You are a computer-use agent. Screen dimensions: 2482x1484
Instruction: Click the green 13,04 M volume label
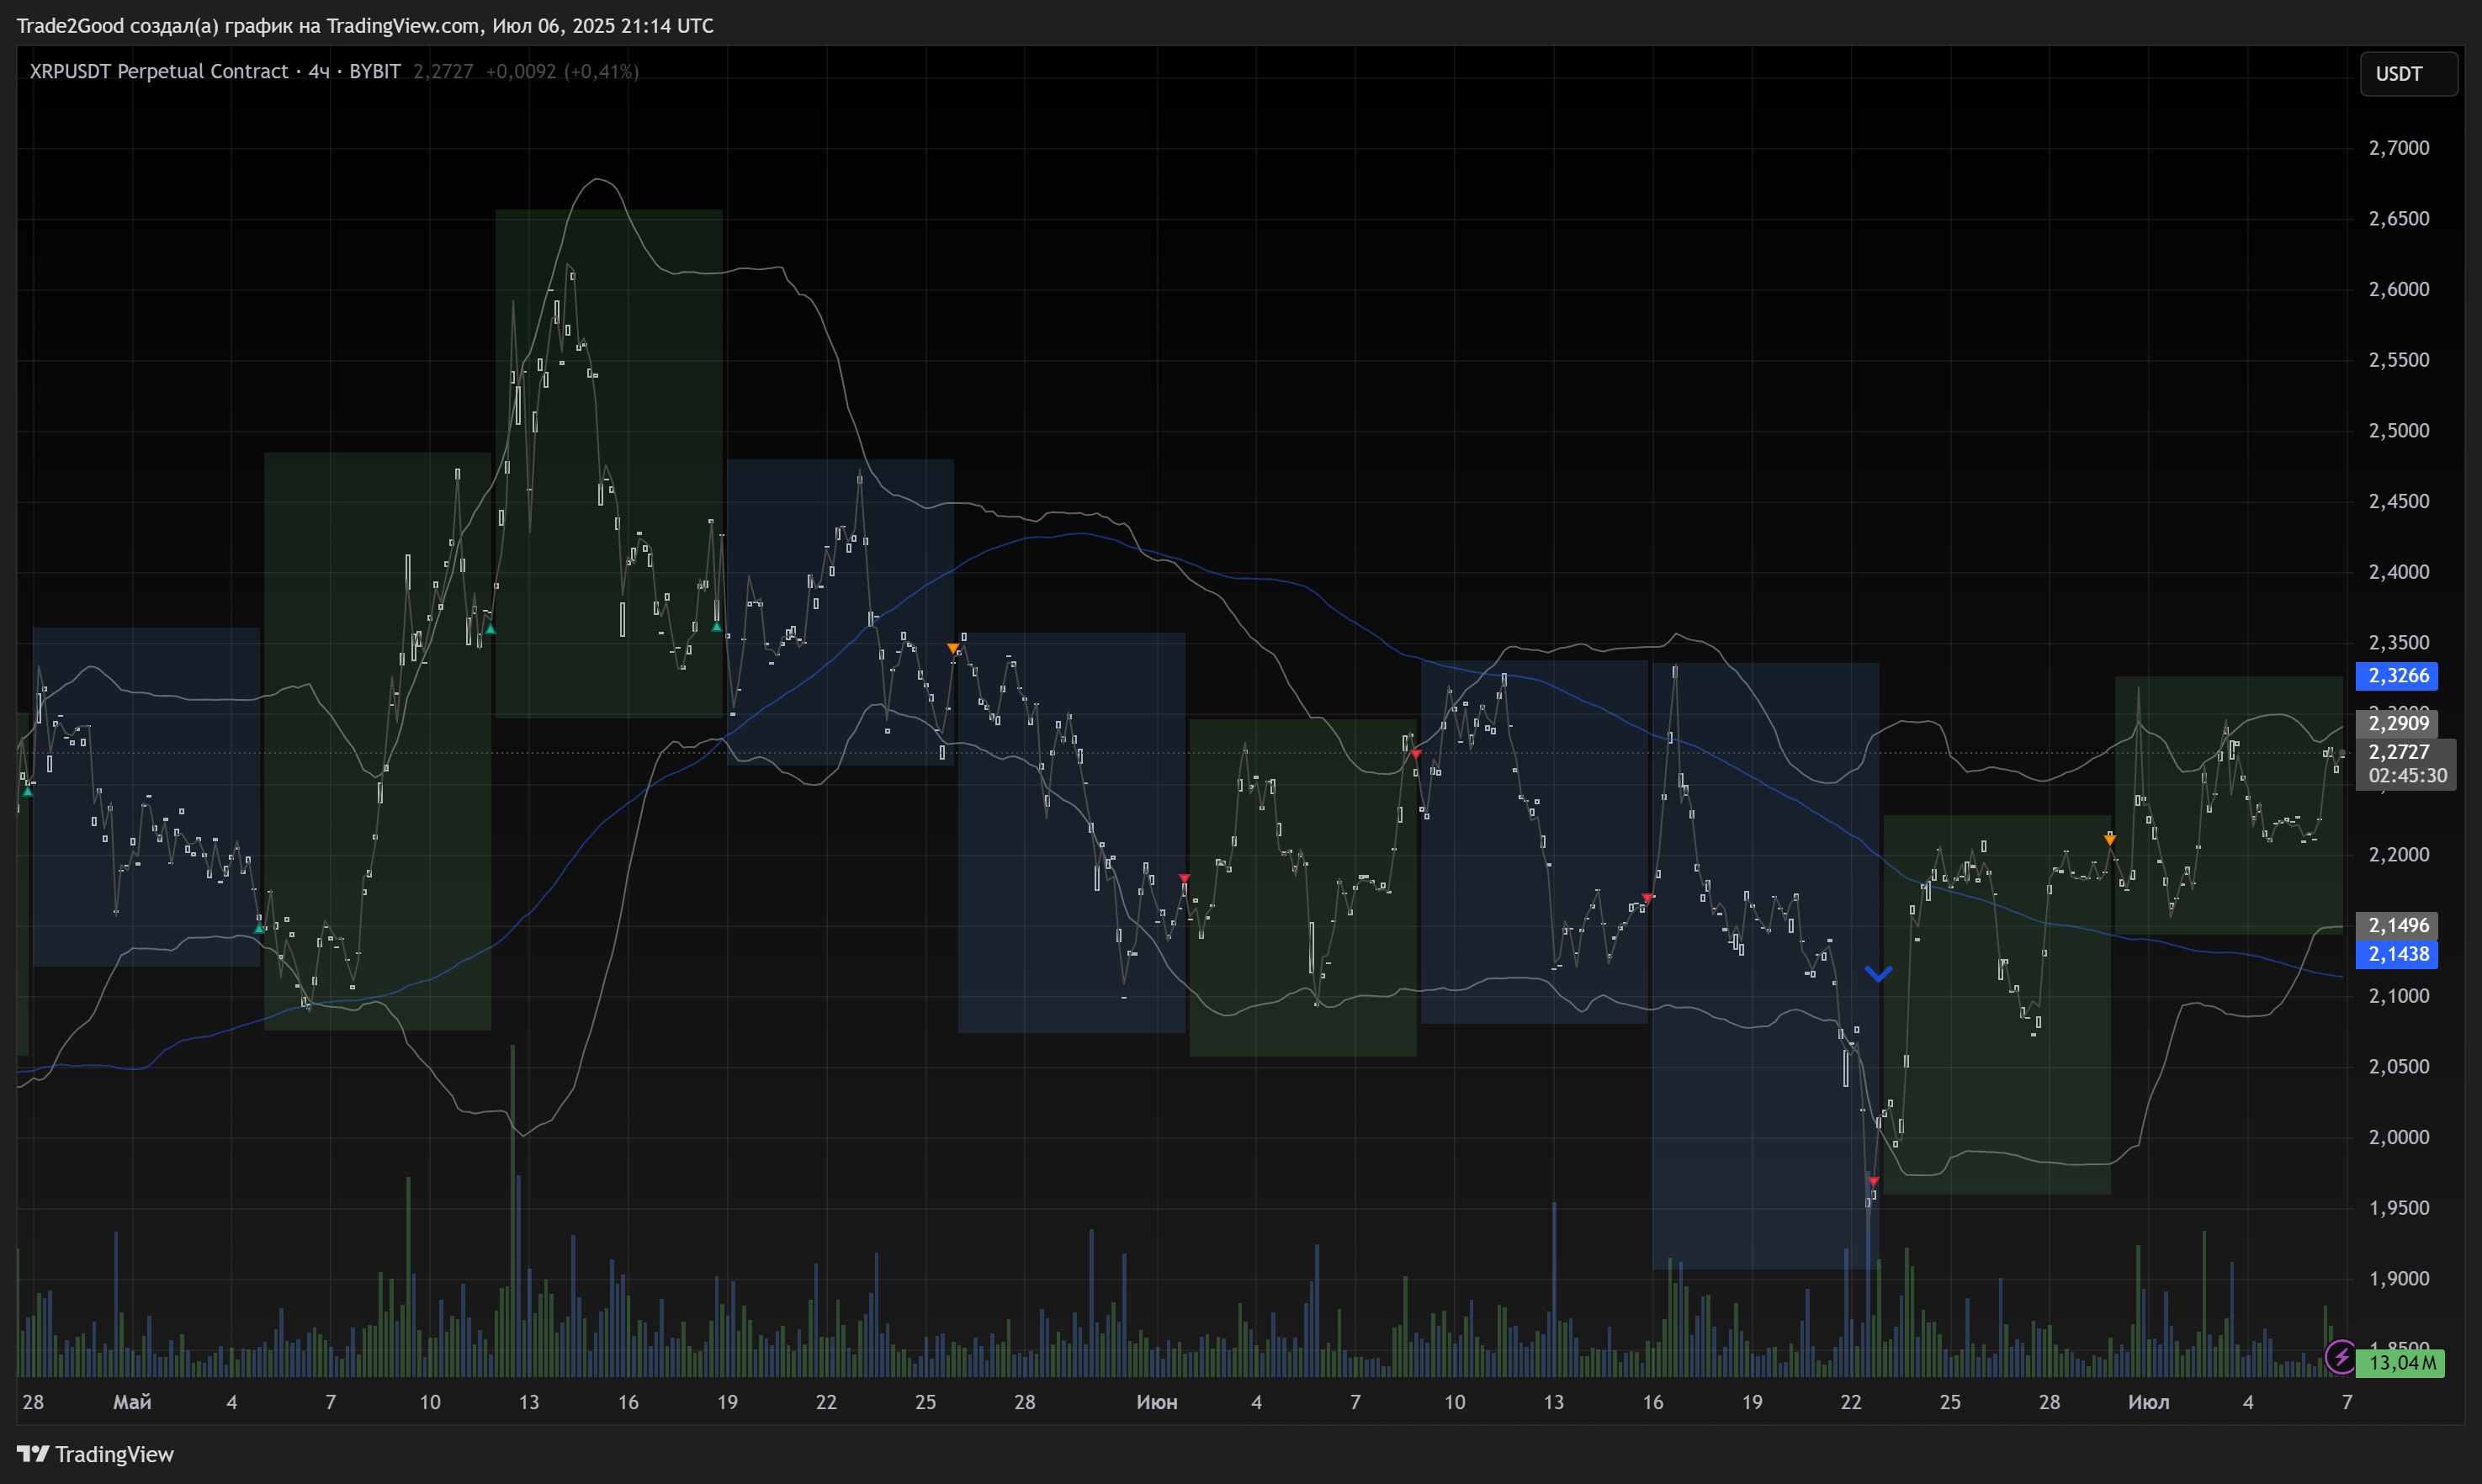2401,1362
